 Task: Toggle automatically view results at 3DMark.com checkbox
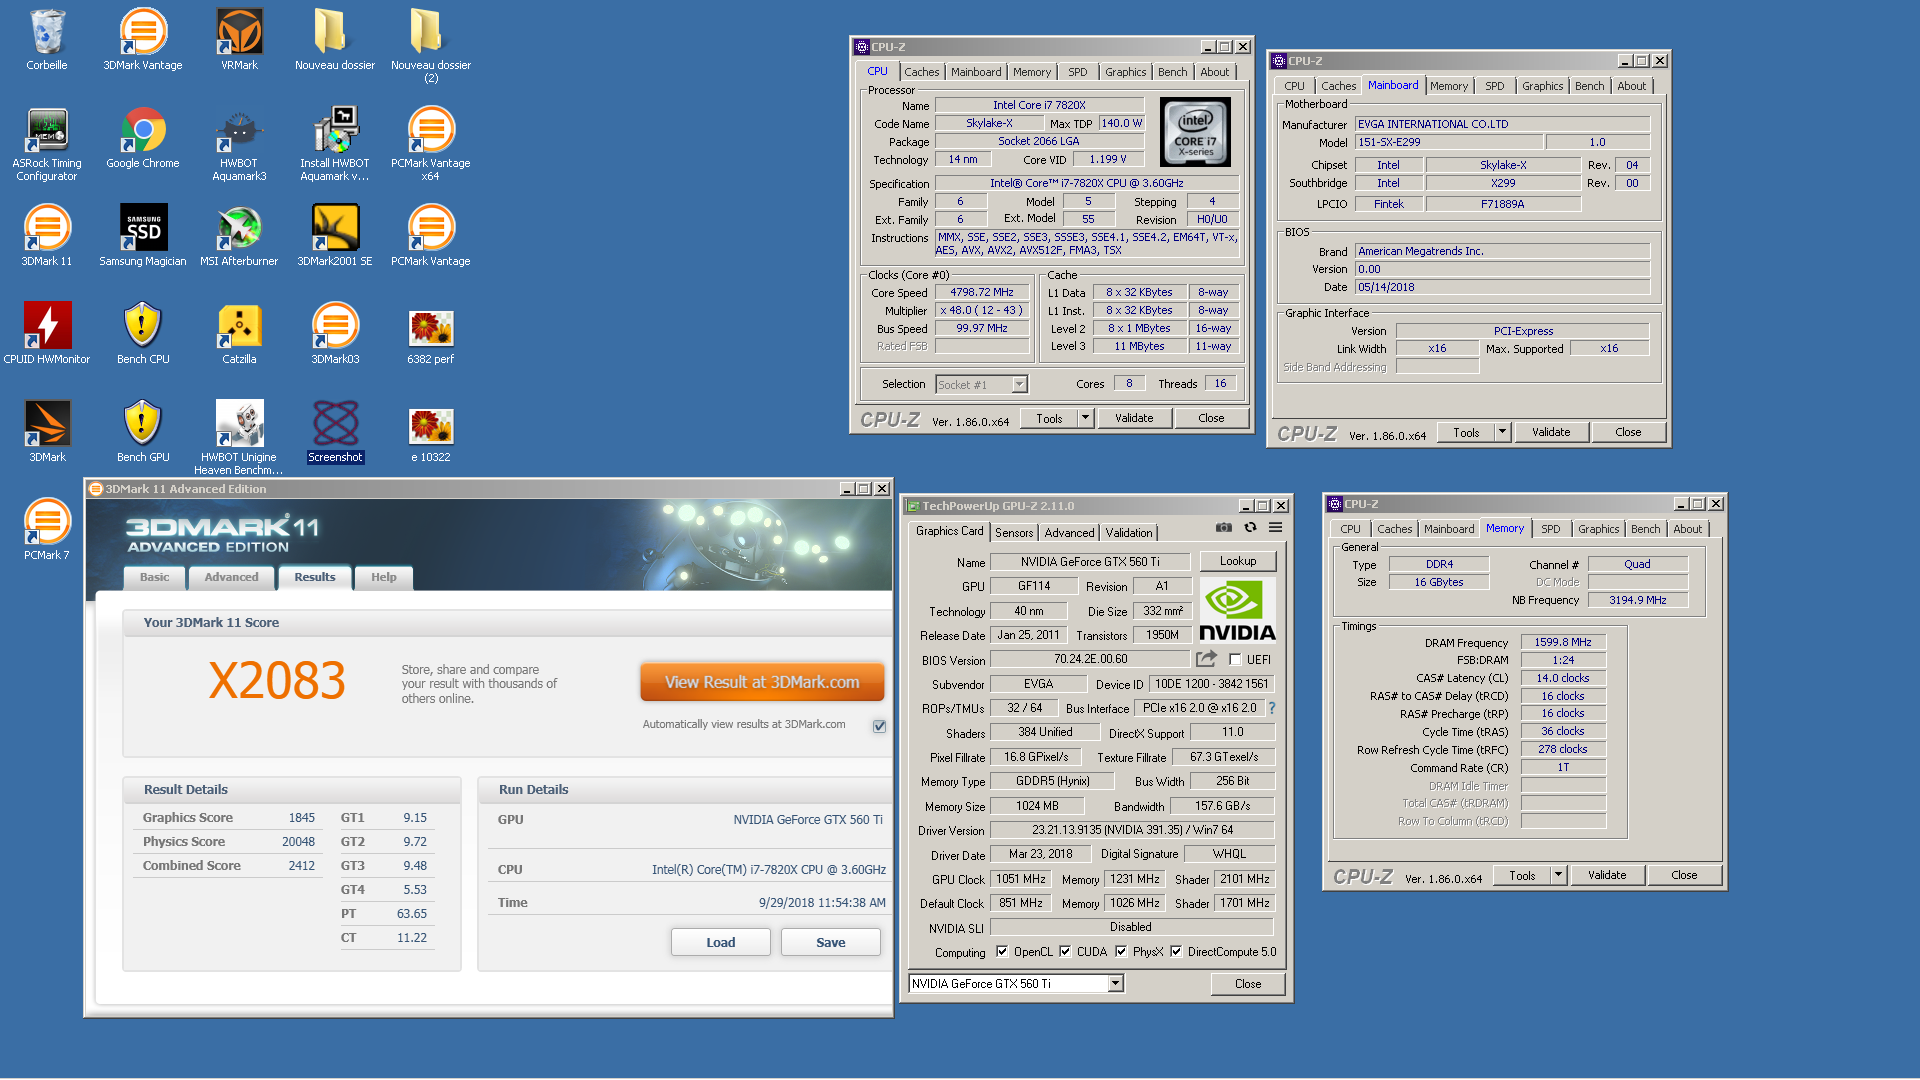click(879, 726)
